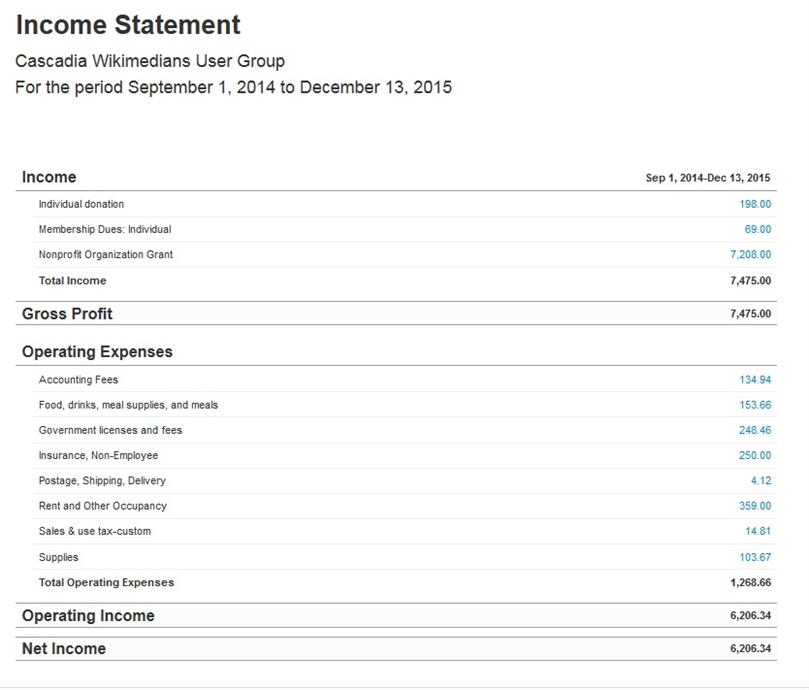Click the Accounting Fees amount 134.94
The image size is (809, 690).
(755, 380)
